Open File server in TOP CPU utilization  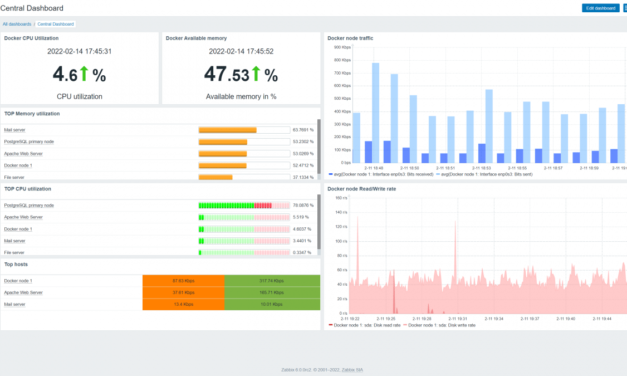tap(14, 252)
